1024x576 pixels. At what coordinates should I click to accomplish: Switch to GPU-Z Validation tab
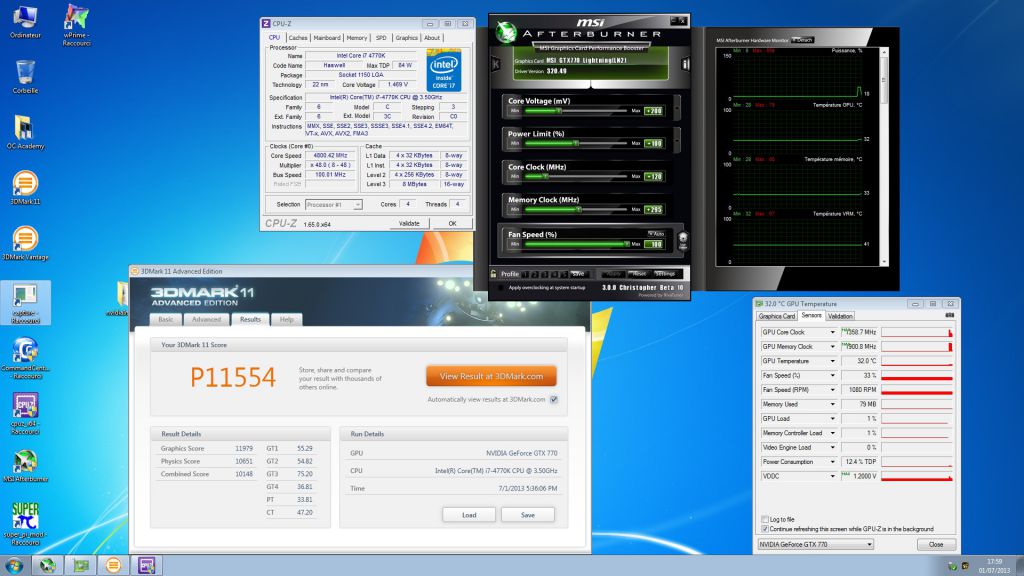[840, 316]
